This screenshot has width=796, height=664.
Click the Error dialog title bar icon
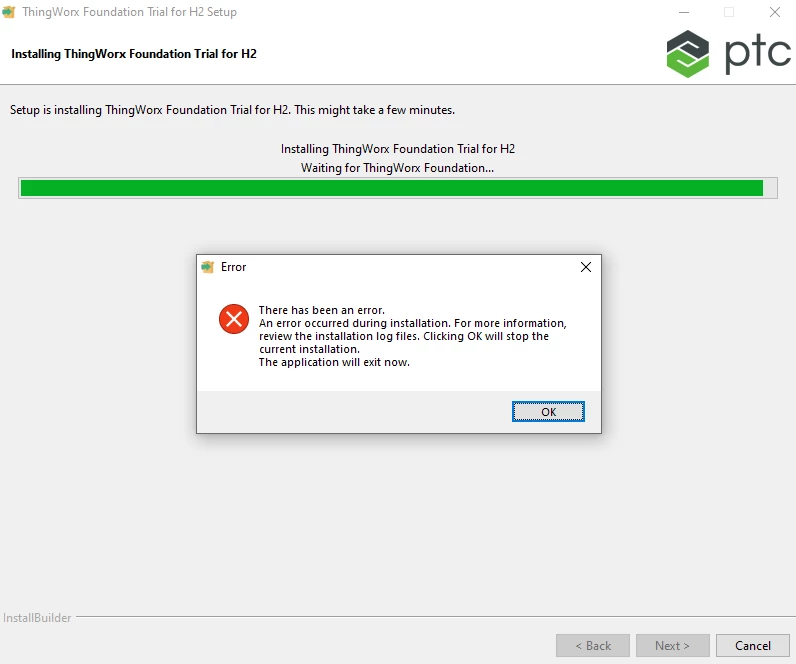pos(208,267)
